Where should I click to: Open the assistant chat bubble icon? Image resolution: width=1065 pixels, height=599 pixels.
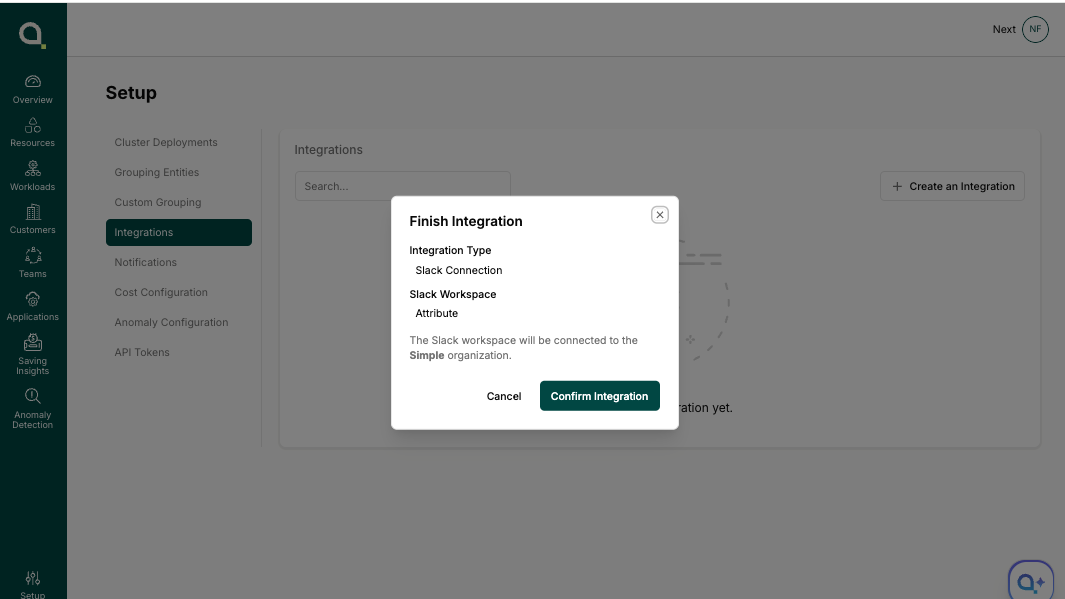[1030, 582]
